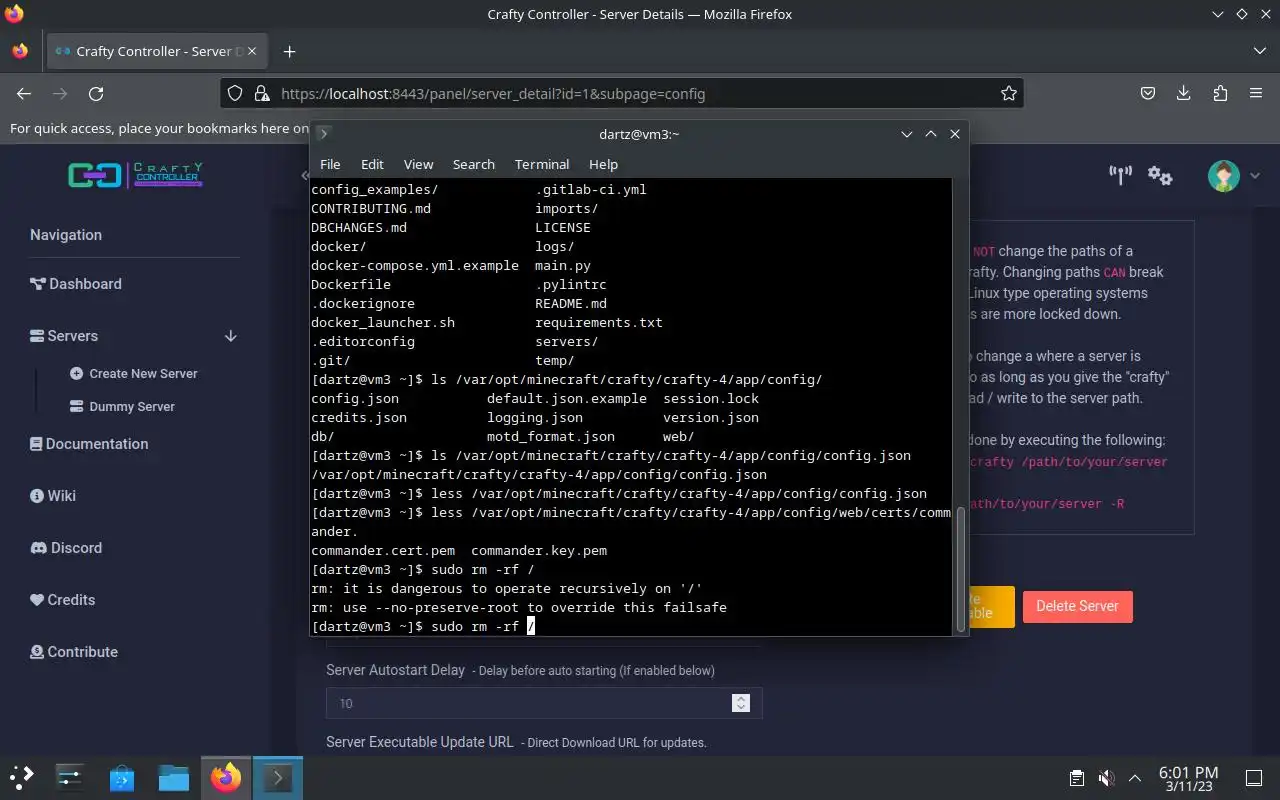Viewport: 1280px width, 800px height.
Task: Open a new Firefox tab
Action: 289,51
